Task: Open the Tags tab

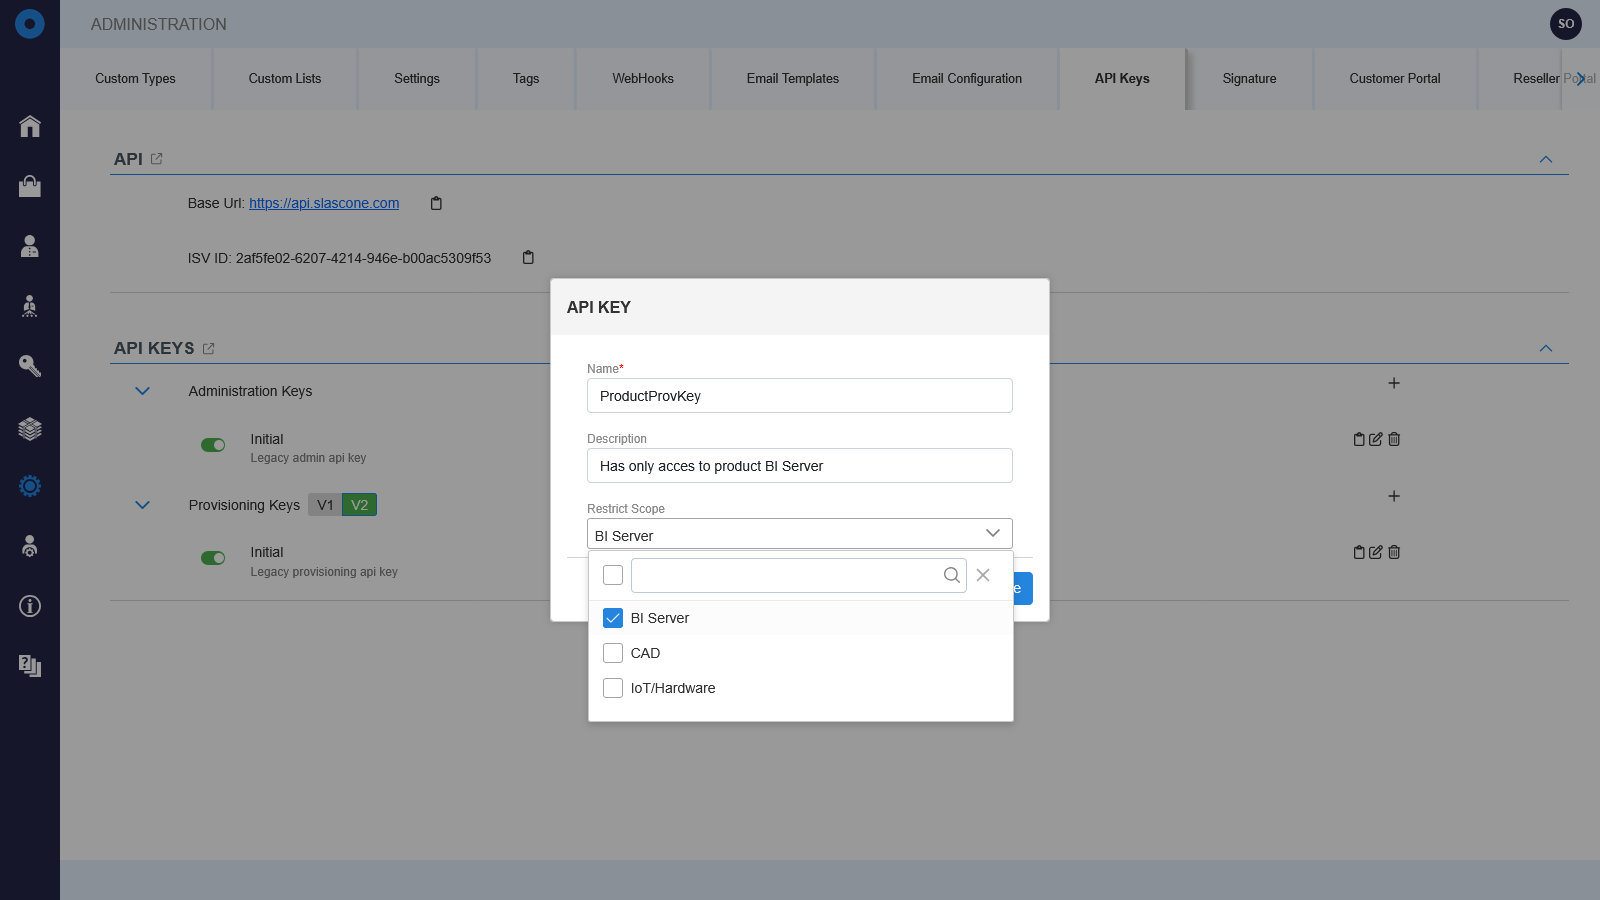Action: coord(526,78)
